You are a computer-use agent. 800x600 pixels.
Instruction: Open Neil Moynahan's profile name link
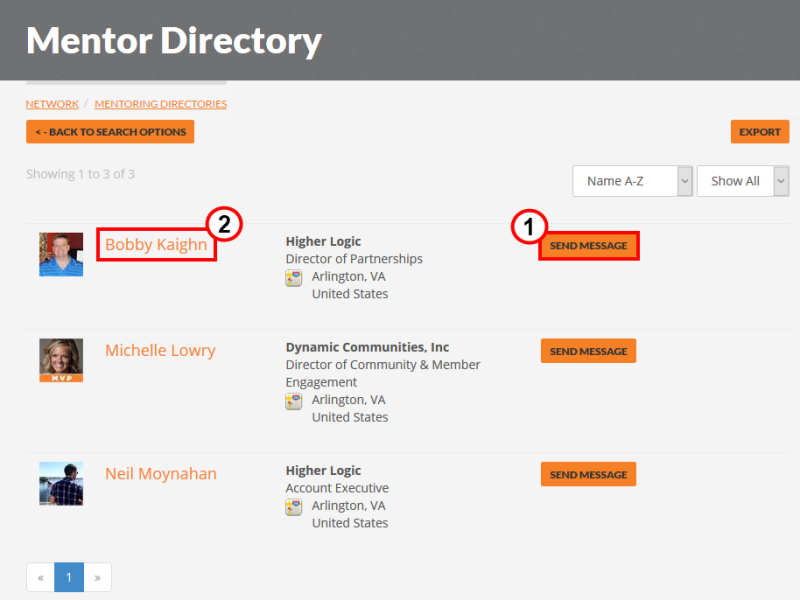click(x=161, y=474)
